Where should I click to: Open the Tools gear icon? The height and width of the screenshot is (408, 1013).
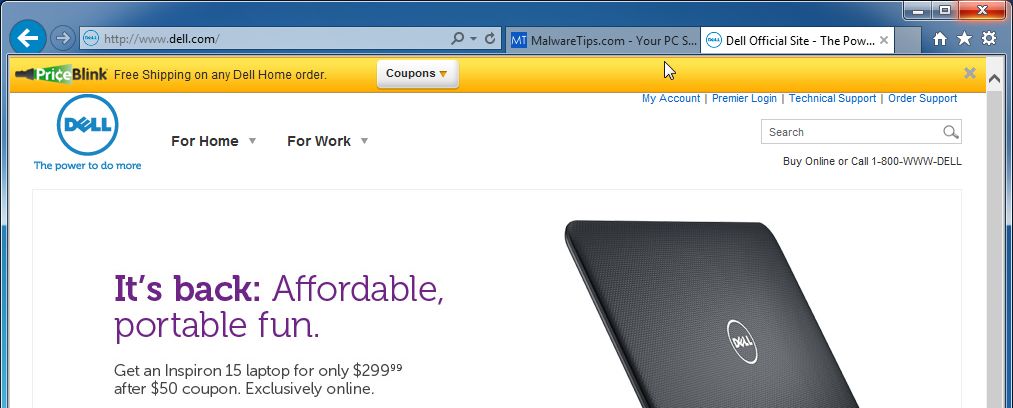click(x=989, y=39)
